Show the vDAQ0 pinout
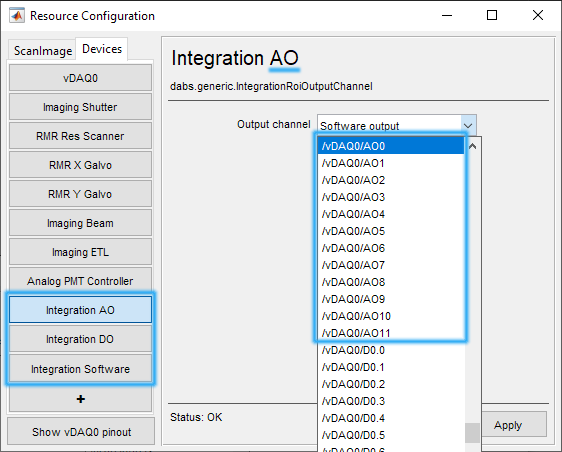562x452 pixels. (x=81, y=432)
